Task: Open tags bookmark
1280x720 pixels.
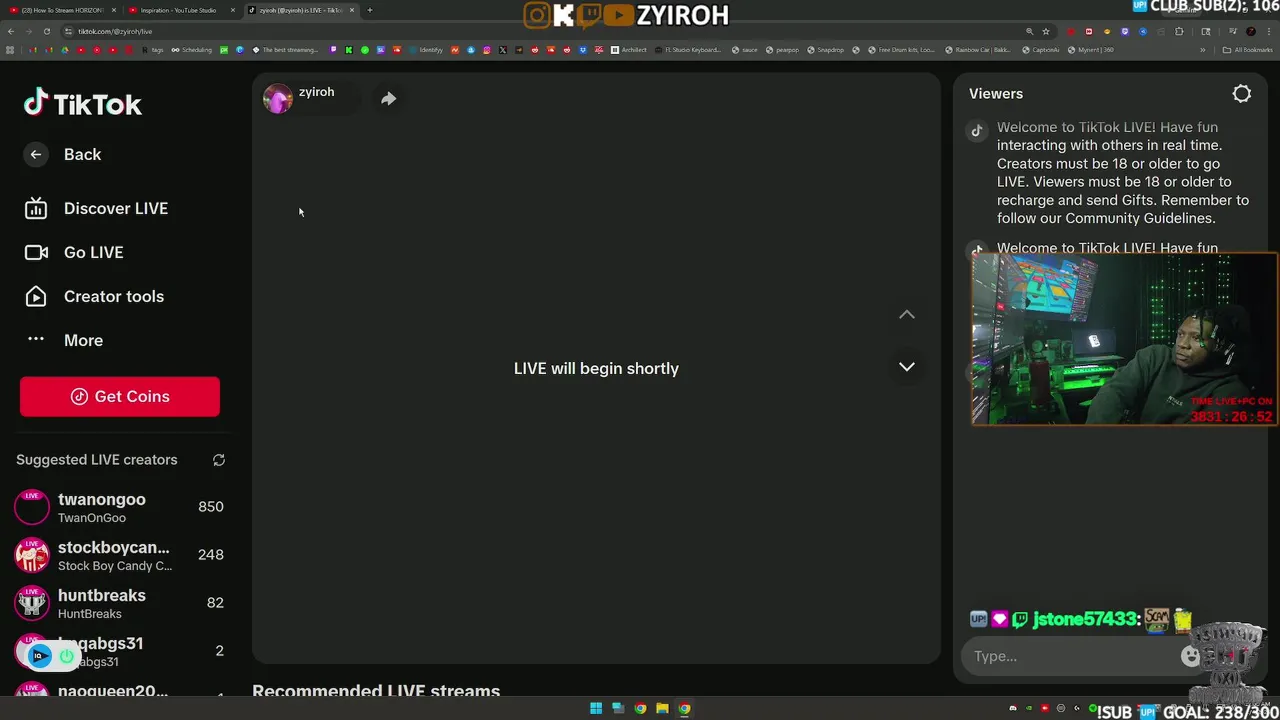Action: [153, 50]
